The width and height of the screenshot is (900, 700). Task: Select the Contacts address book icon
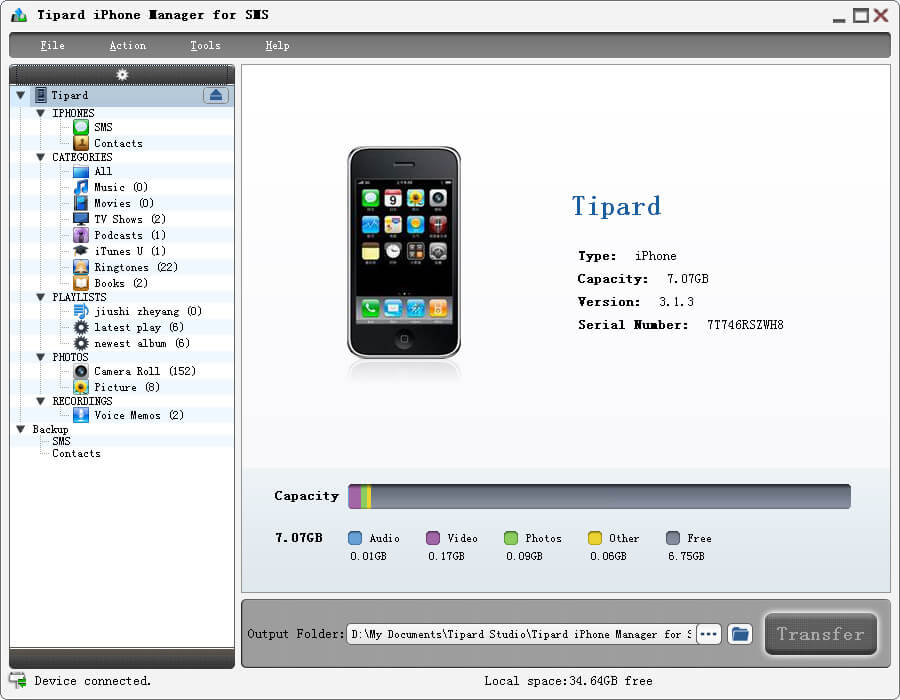coord(81,143)
